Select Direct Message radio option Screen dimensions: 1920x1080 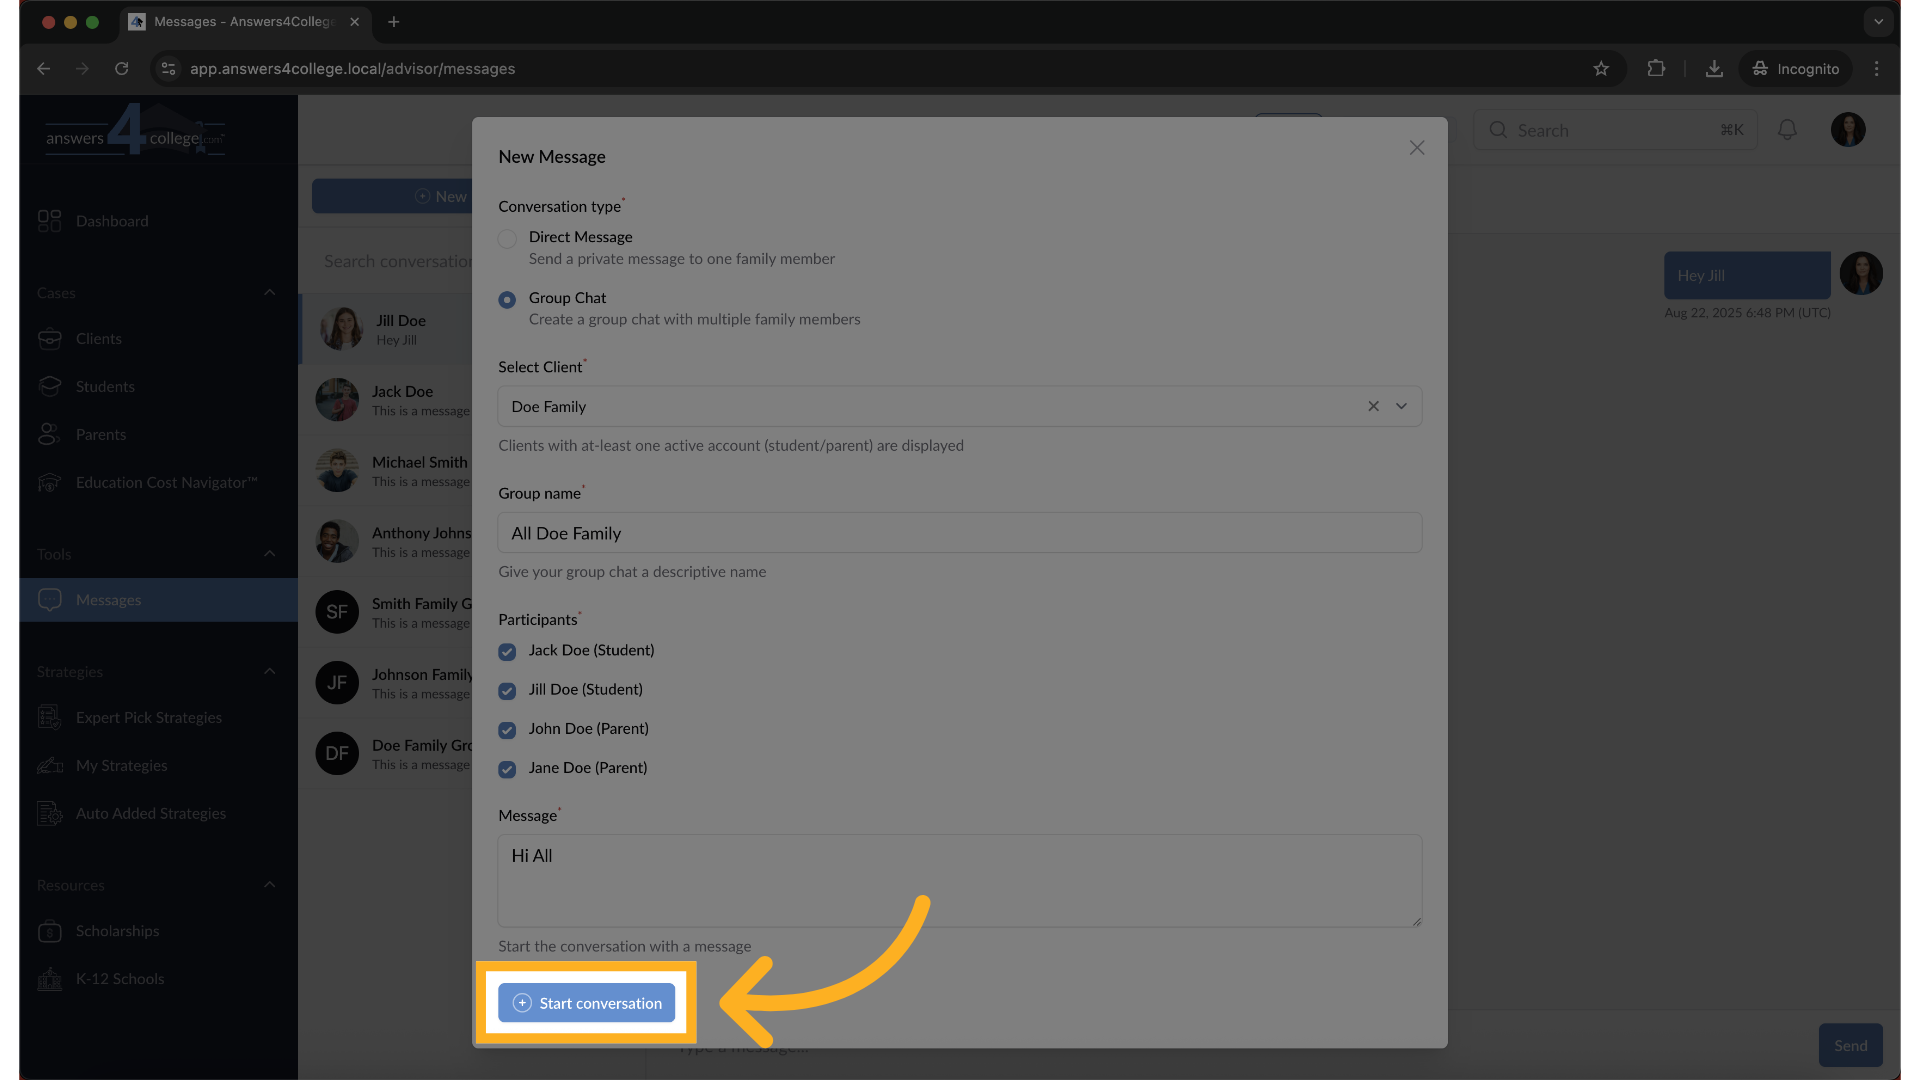(507, 239)
